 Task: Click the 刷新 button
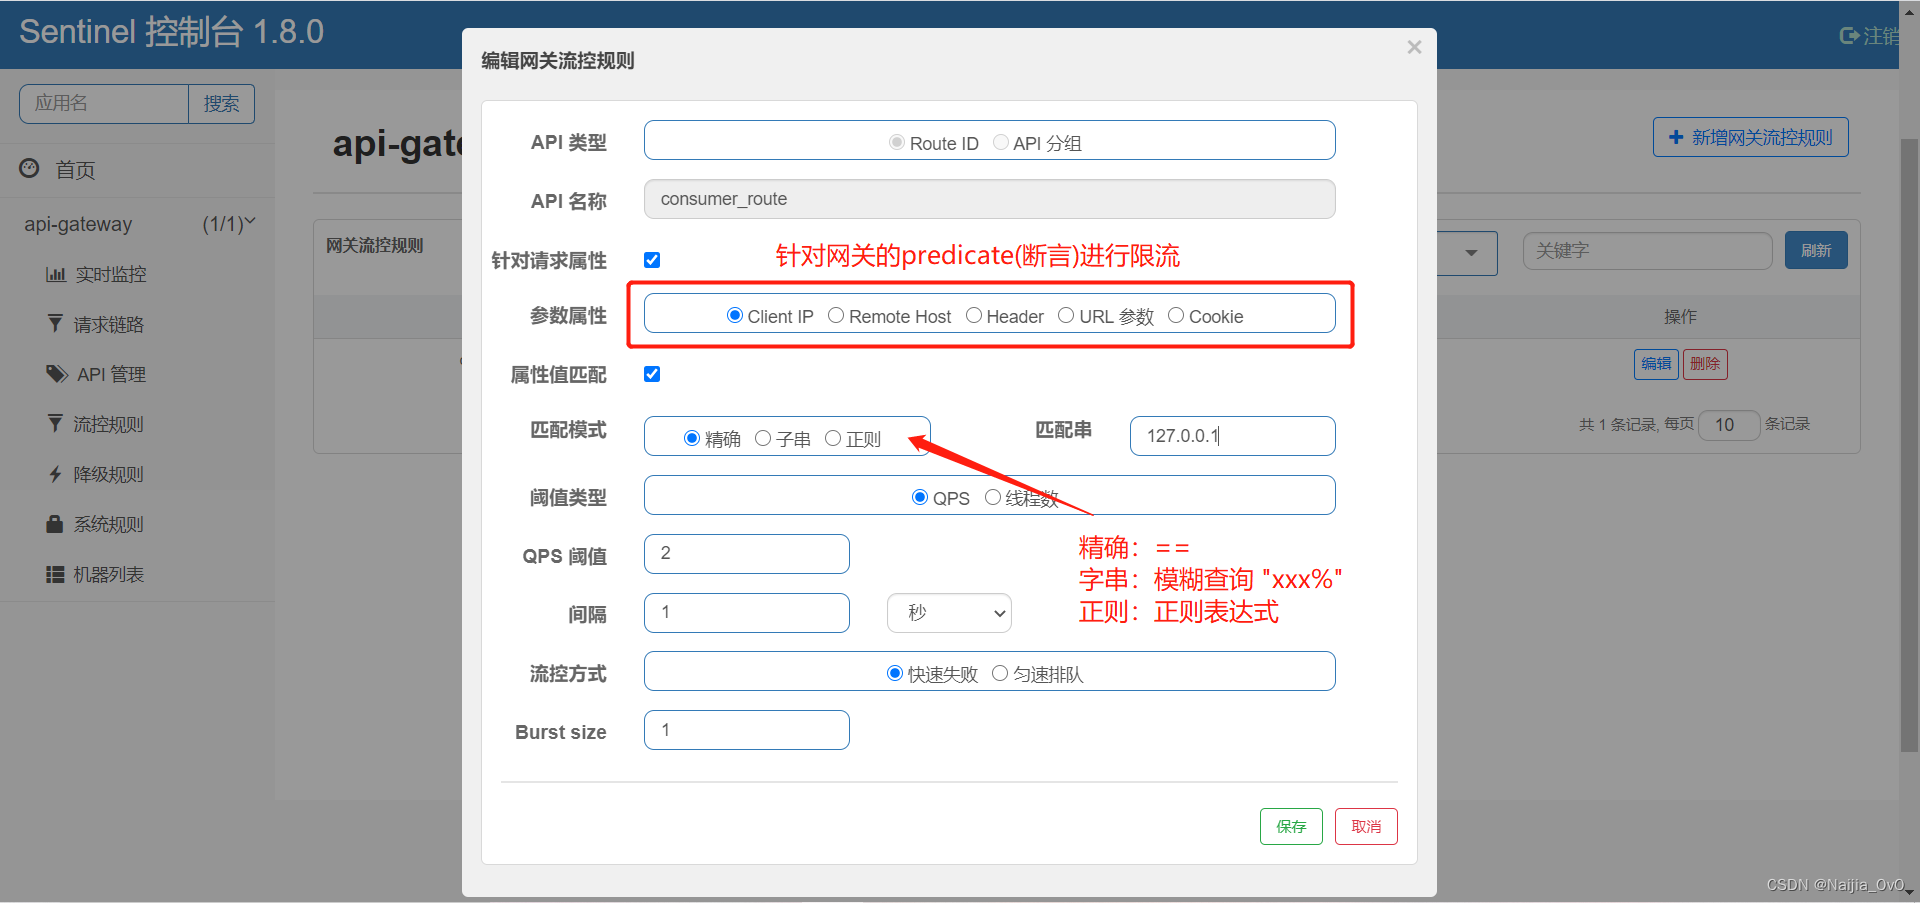click(1816, 250)
